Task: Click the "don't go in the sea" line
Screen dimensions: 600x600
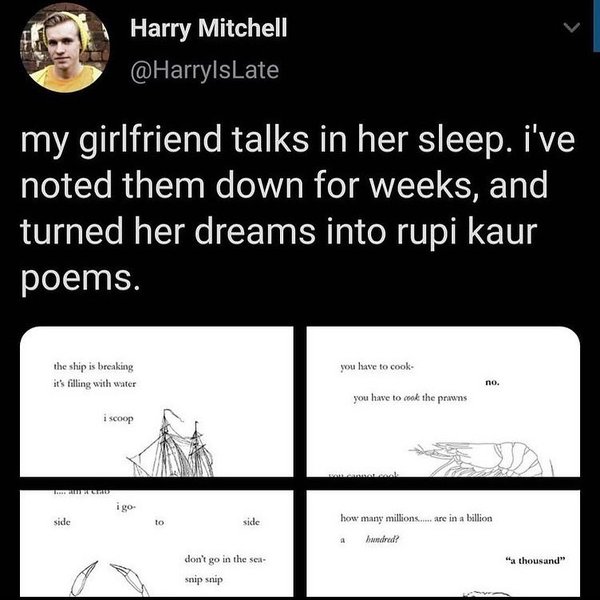Action: point(222,558)
